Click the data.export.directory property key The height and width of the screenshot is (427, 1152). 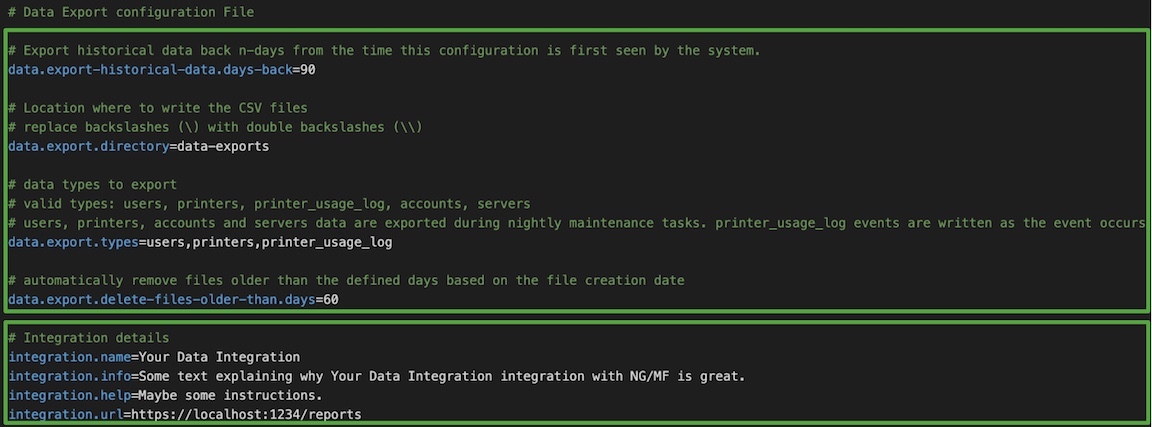(89, 146)
